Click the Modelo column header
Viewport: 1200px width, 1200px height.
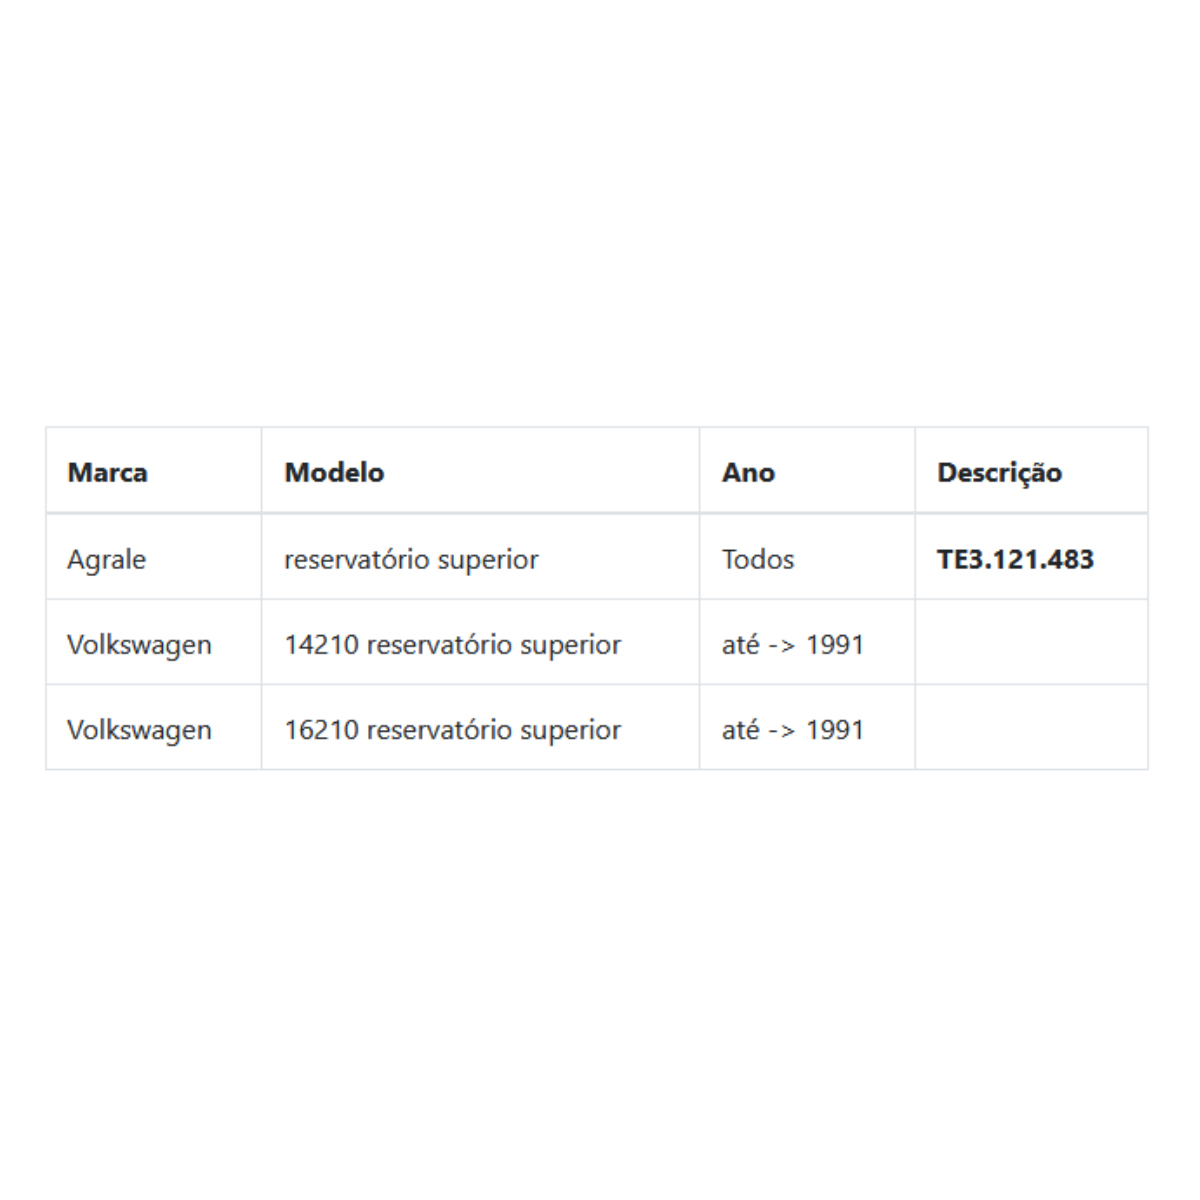(x=334, y=472)
